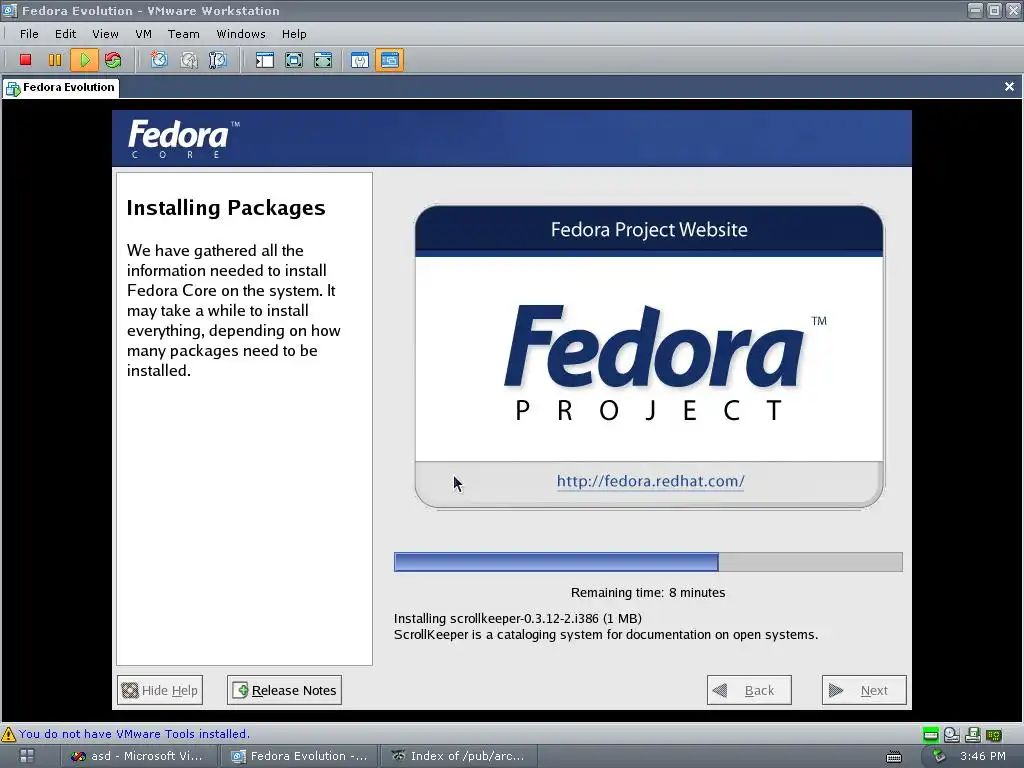Viewport: 1024px width, 768px height.
Task: Click the network adapter status icon
Action: tap(993, 735)
